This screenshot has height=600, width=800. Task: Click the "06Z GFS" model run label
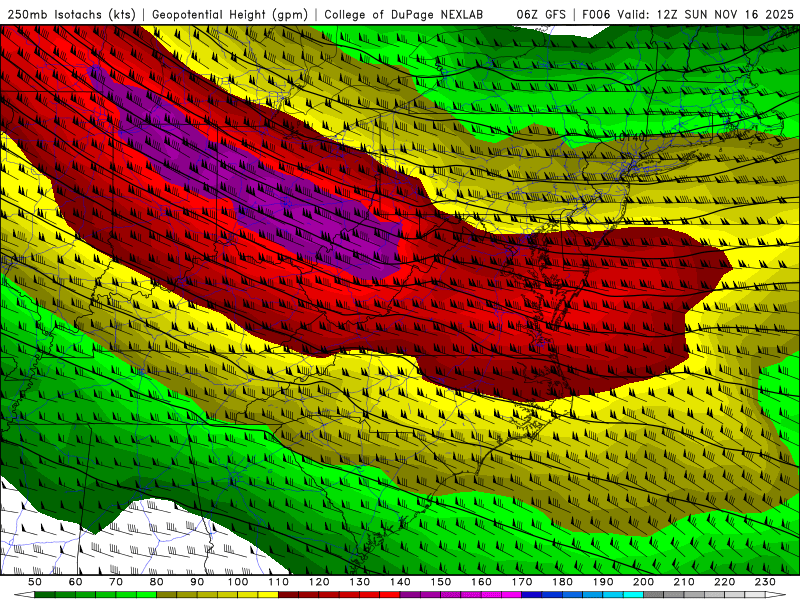(541, 15)
